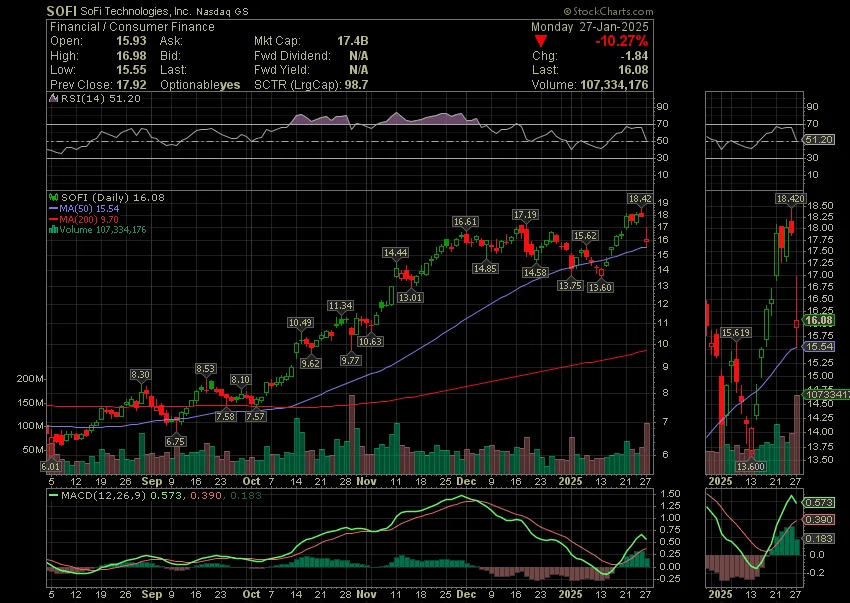This screenshot has height=603, width=850.
Task: Click the 8.10 price label
Action: pyautogui.click(x=240, y=380)
